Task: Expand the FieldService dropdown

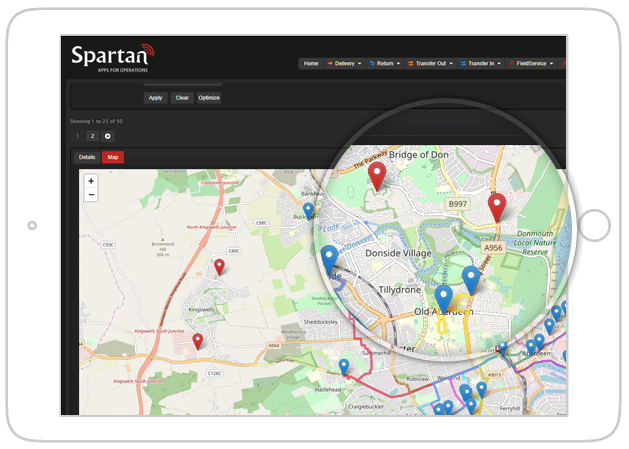Action: click(x=531, y=63)
